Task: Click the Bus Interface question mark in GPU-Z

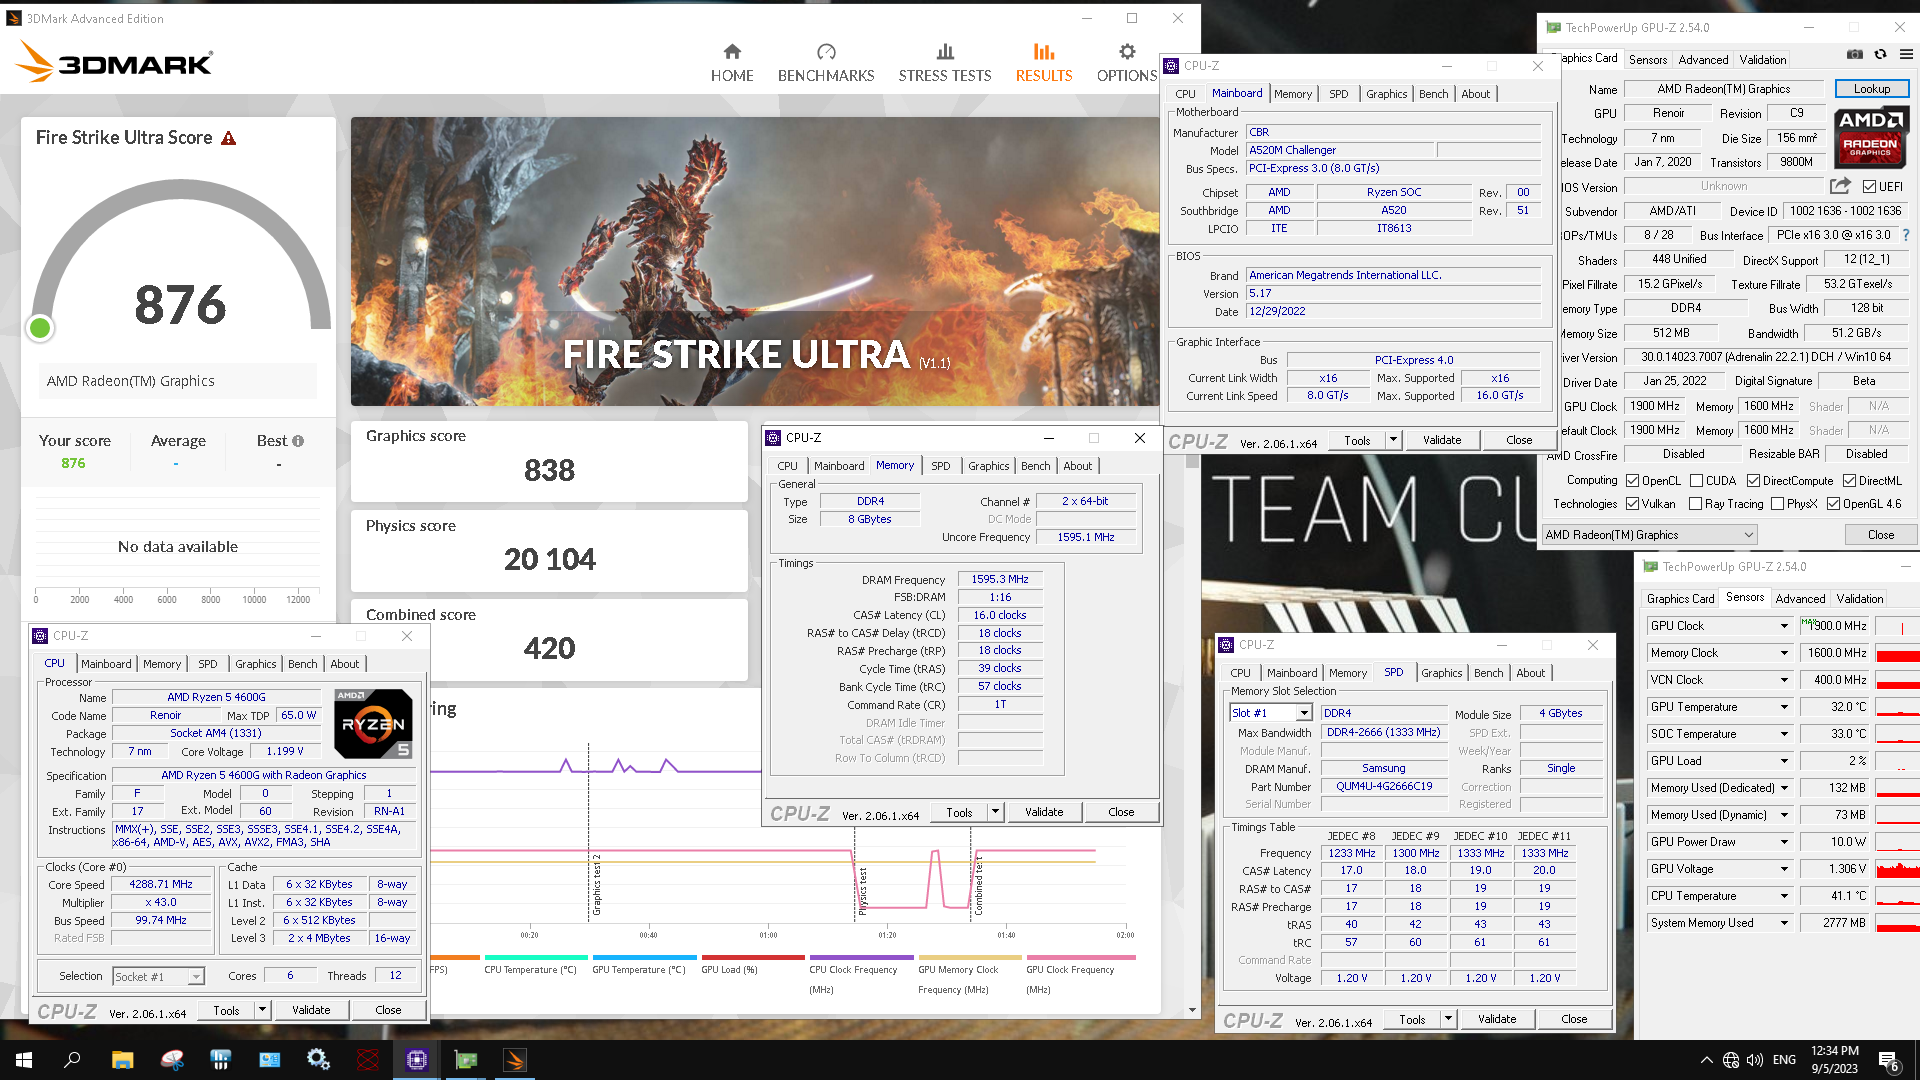Action: (x=1906, y=235)
